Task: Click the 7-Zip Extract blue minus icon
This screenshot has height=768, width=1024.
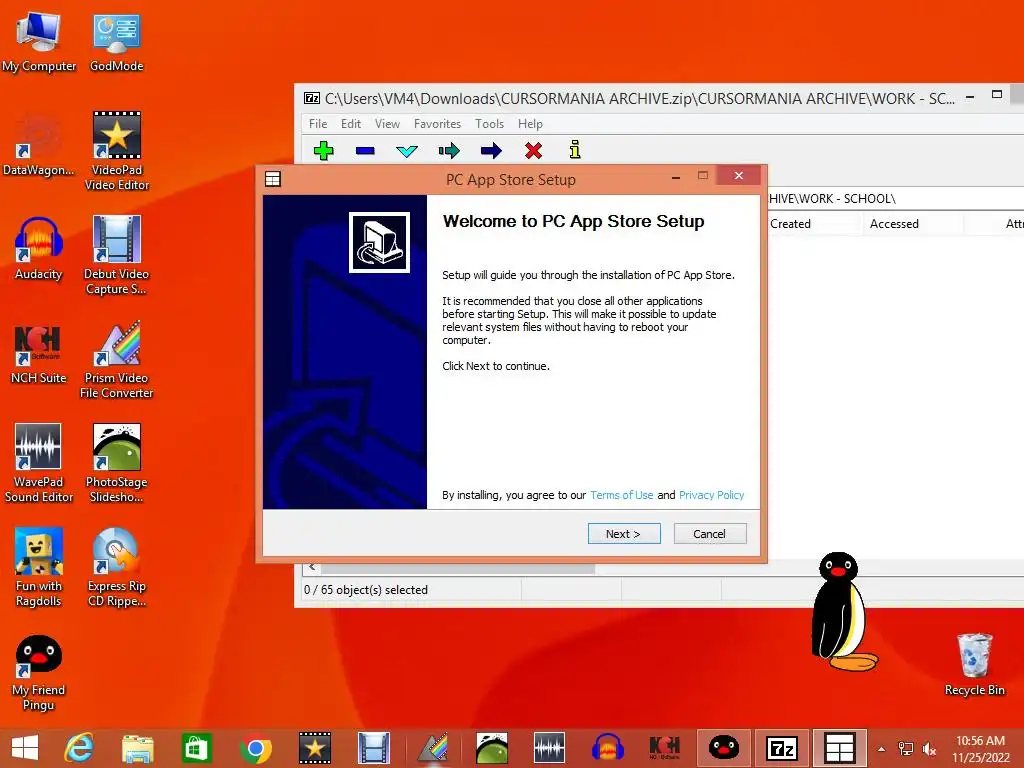Action: click(x=365, y=151)
